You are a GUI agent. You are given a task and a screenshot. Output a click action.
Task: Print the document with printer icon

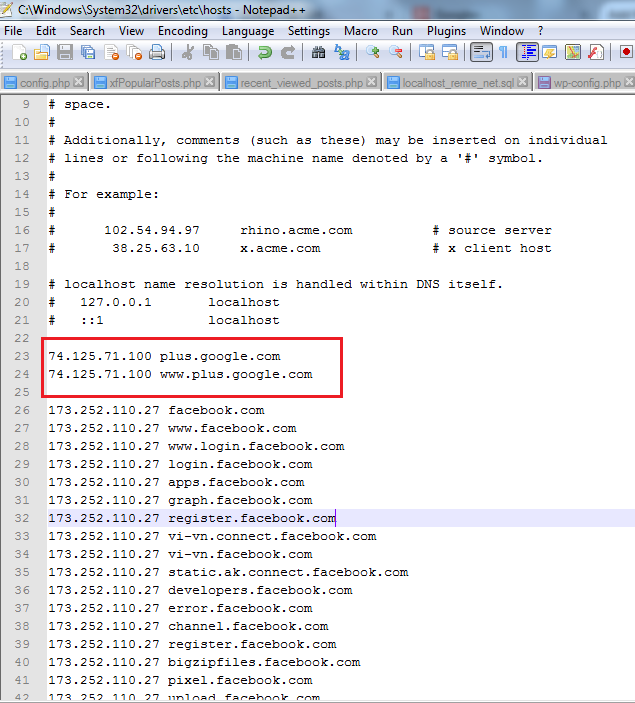[157, 52]
